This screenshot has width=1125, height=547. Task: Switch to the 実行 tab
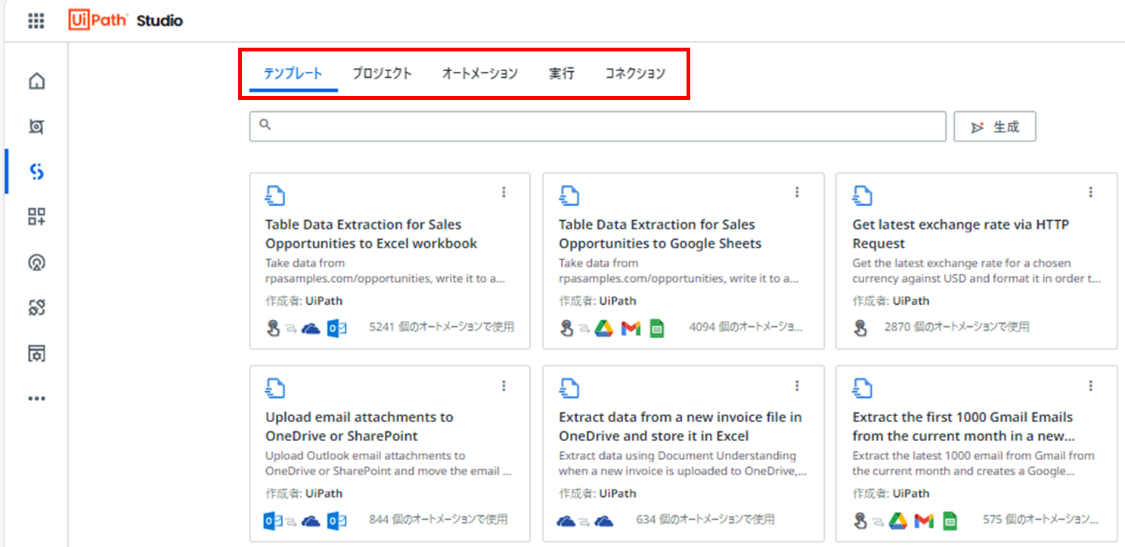click(562, 73)
